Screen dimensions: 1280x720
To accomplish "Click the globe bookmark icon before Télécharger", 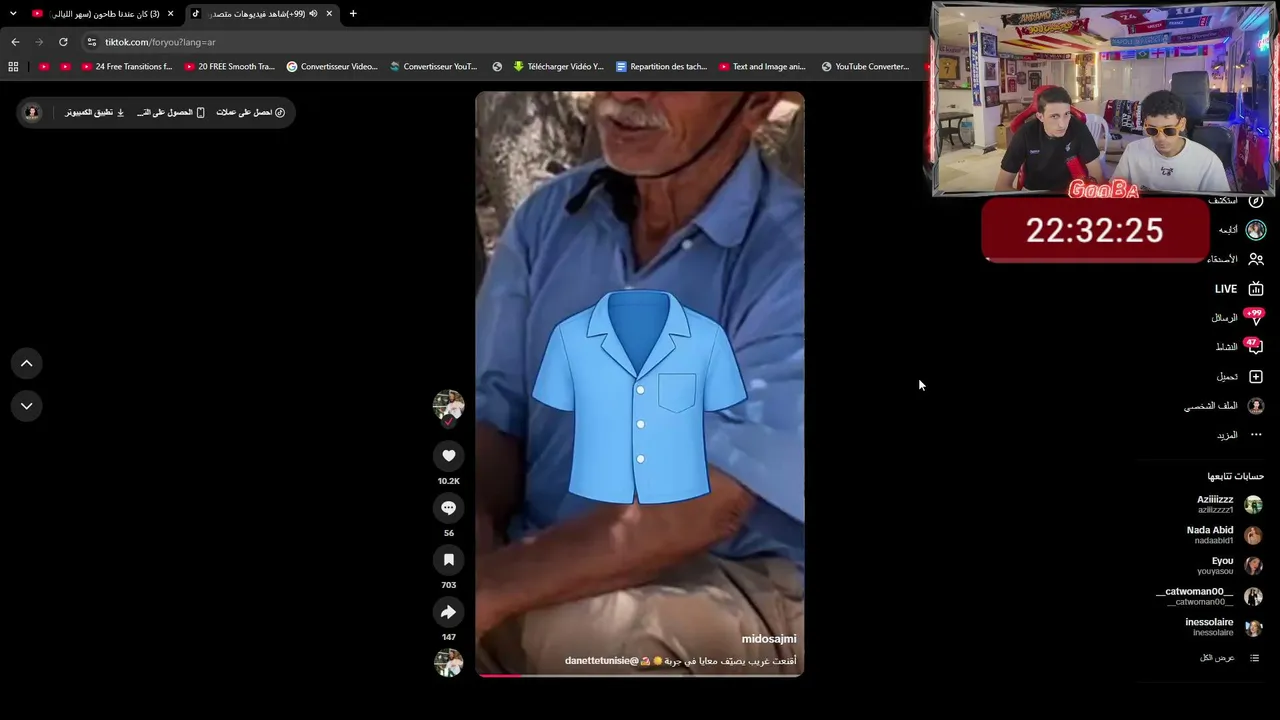I will click(497, 67).
